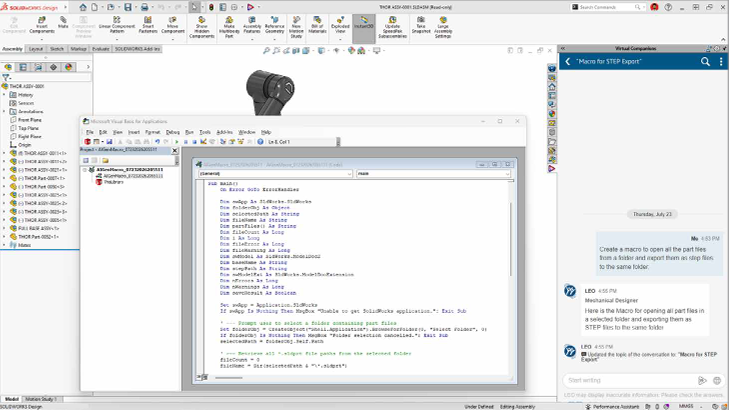Close the VBA Project pane
The image size is (729, 410).
pos(175,150)
